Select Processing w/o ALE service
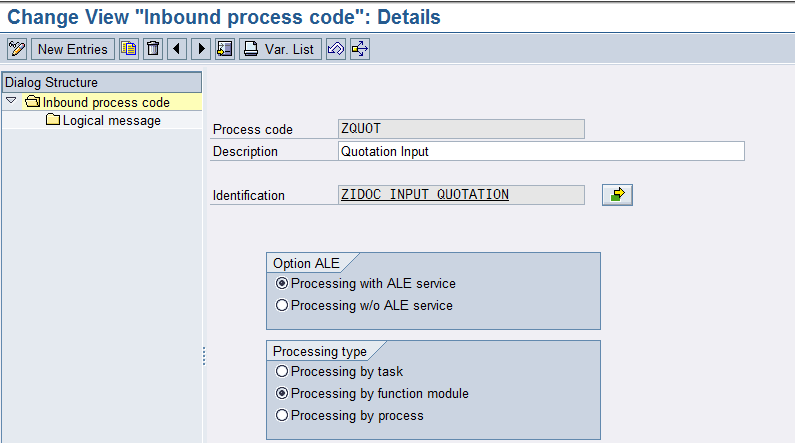This screenshot has width=795, height=443. tap(282, 306)
